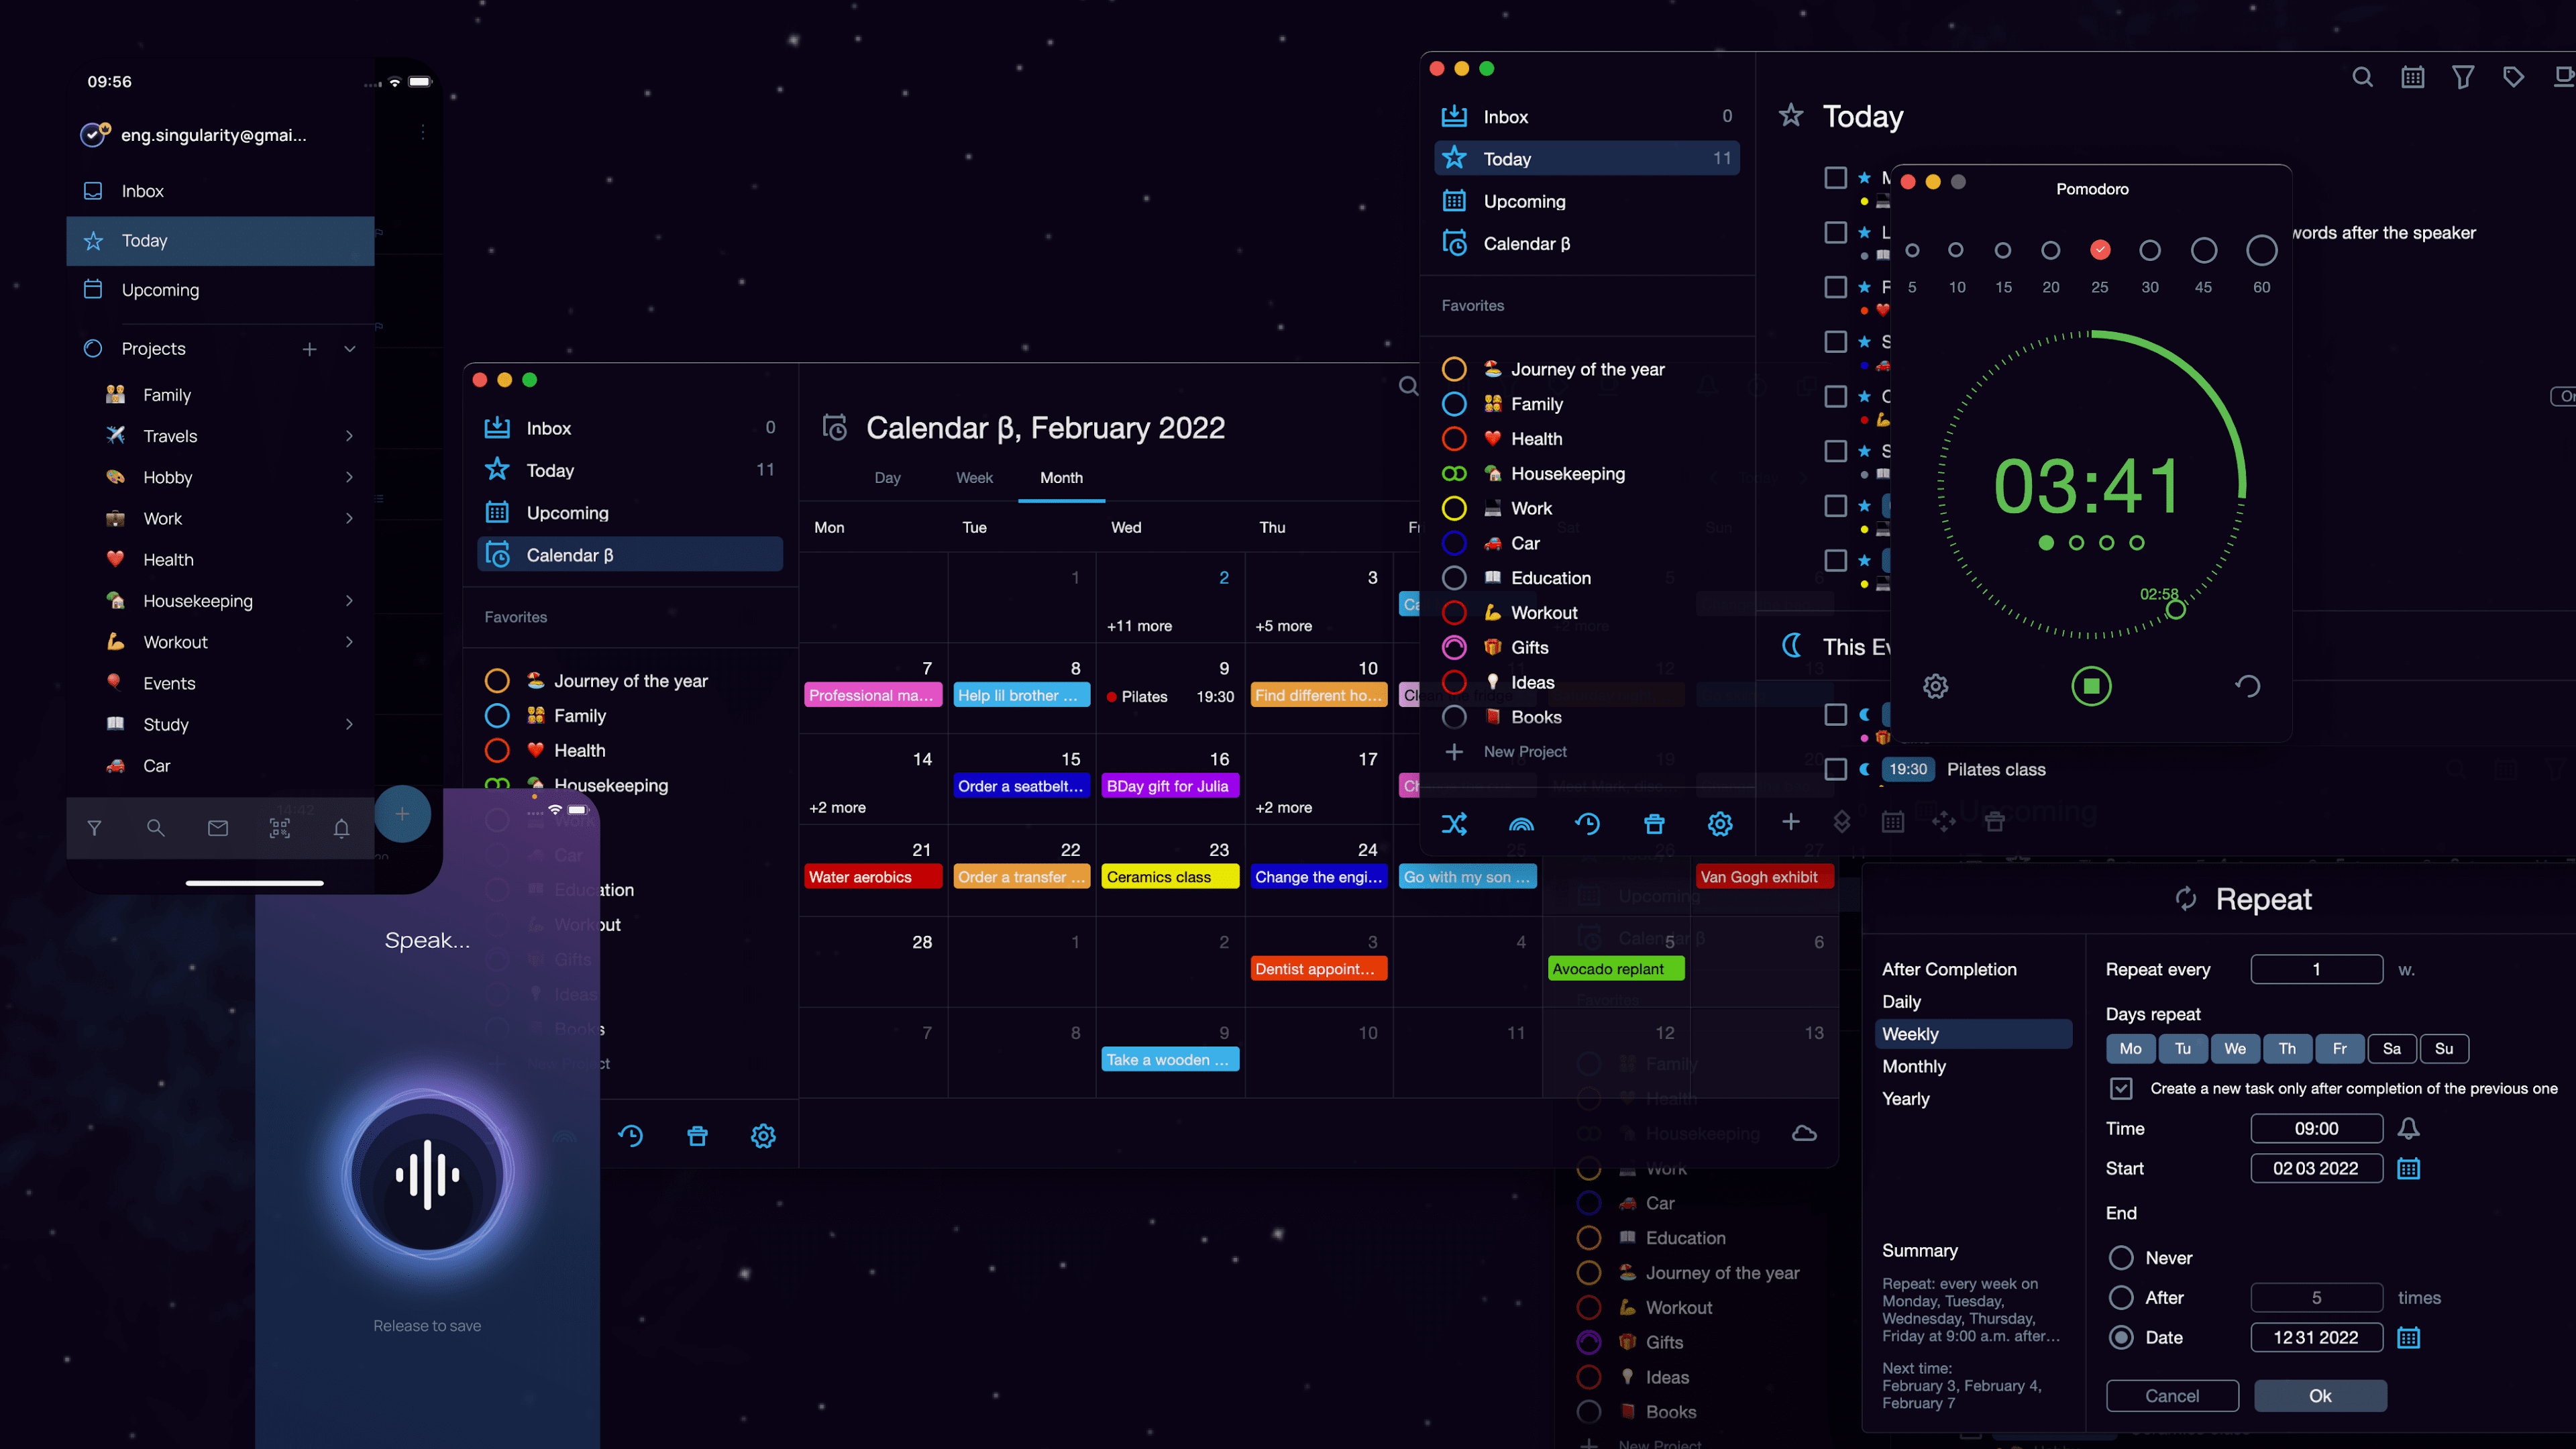This screenshot has width=2576, height=1449.
Task: Tap search icon in phone bottom bar
Action: (155, 828)
